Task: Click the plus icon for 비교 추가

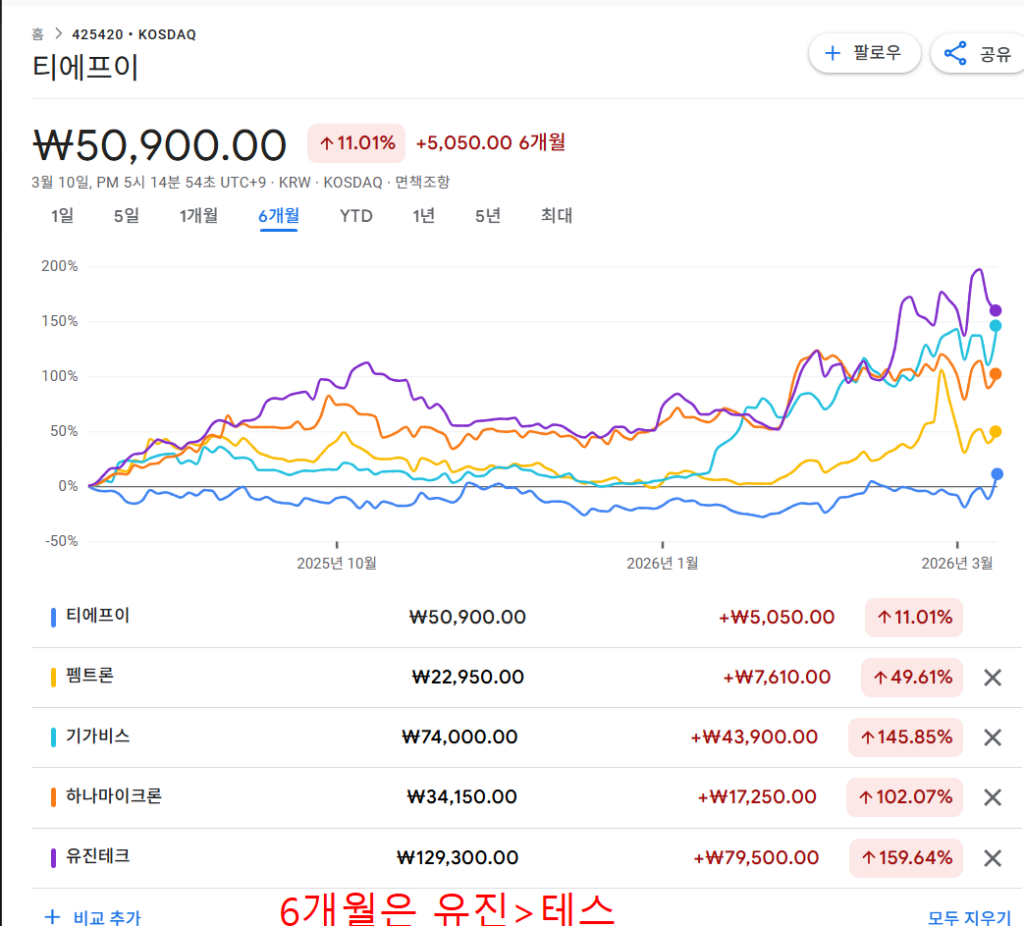Action: click(x=52, y=917)
